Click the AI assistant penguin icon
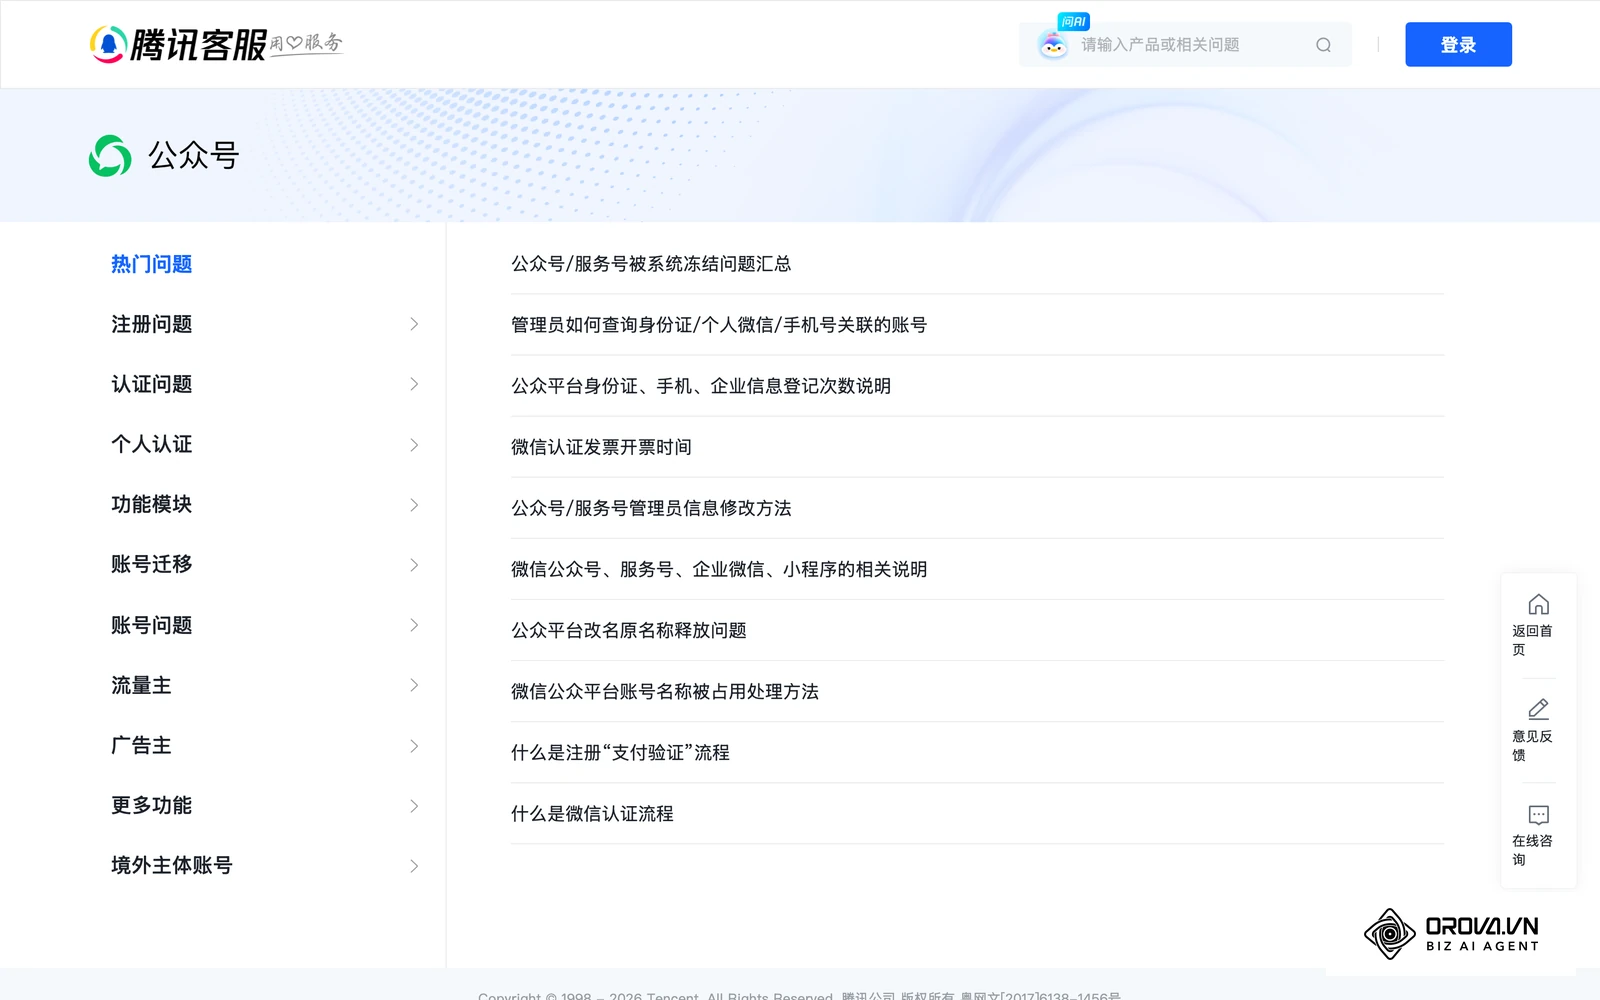1600x1000 pixels. click(x=1053, y=45)
